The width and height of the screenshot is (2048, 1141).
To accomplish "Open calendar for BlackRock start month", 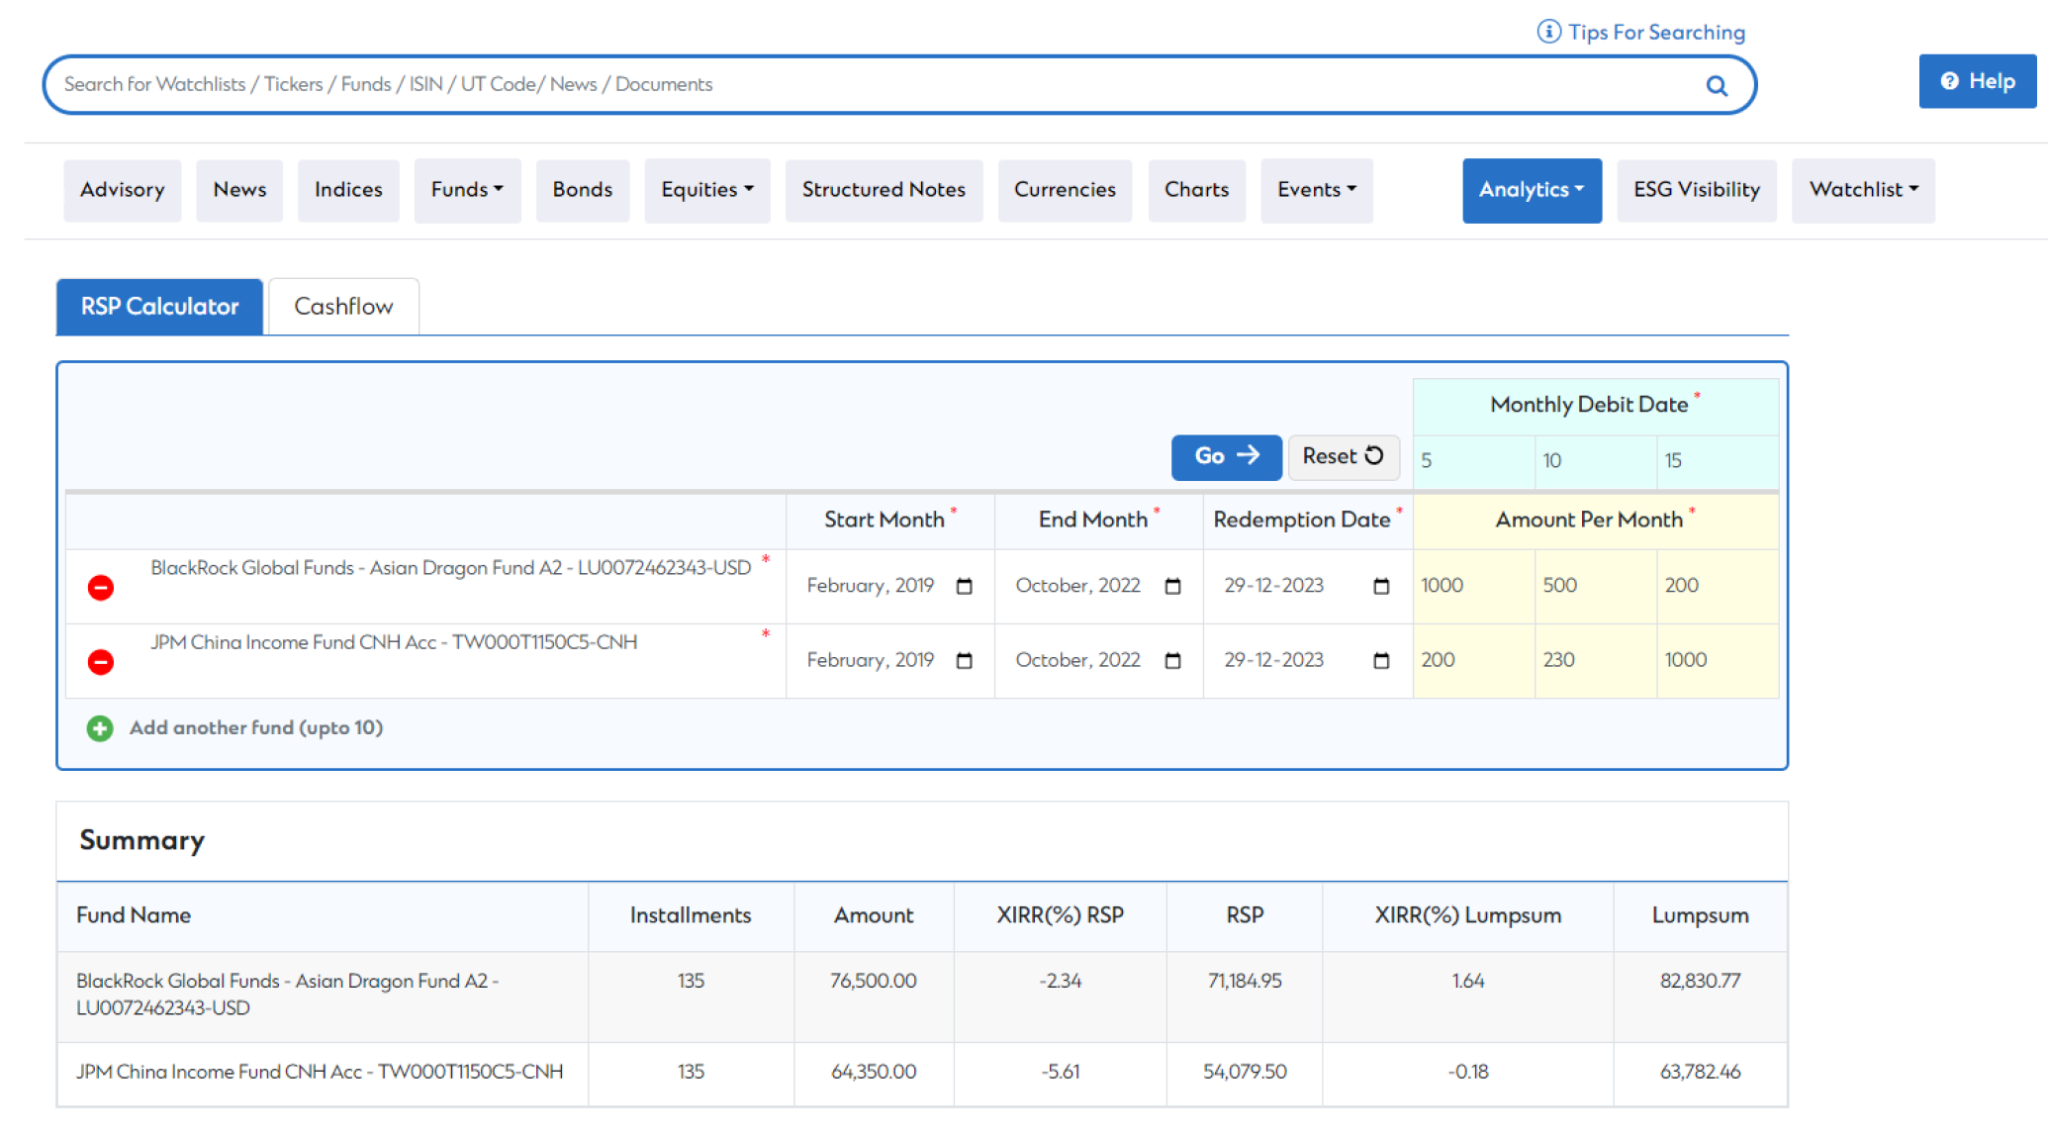I will coord(964,586).
